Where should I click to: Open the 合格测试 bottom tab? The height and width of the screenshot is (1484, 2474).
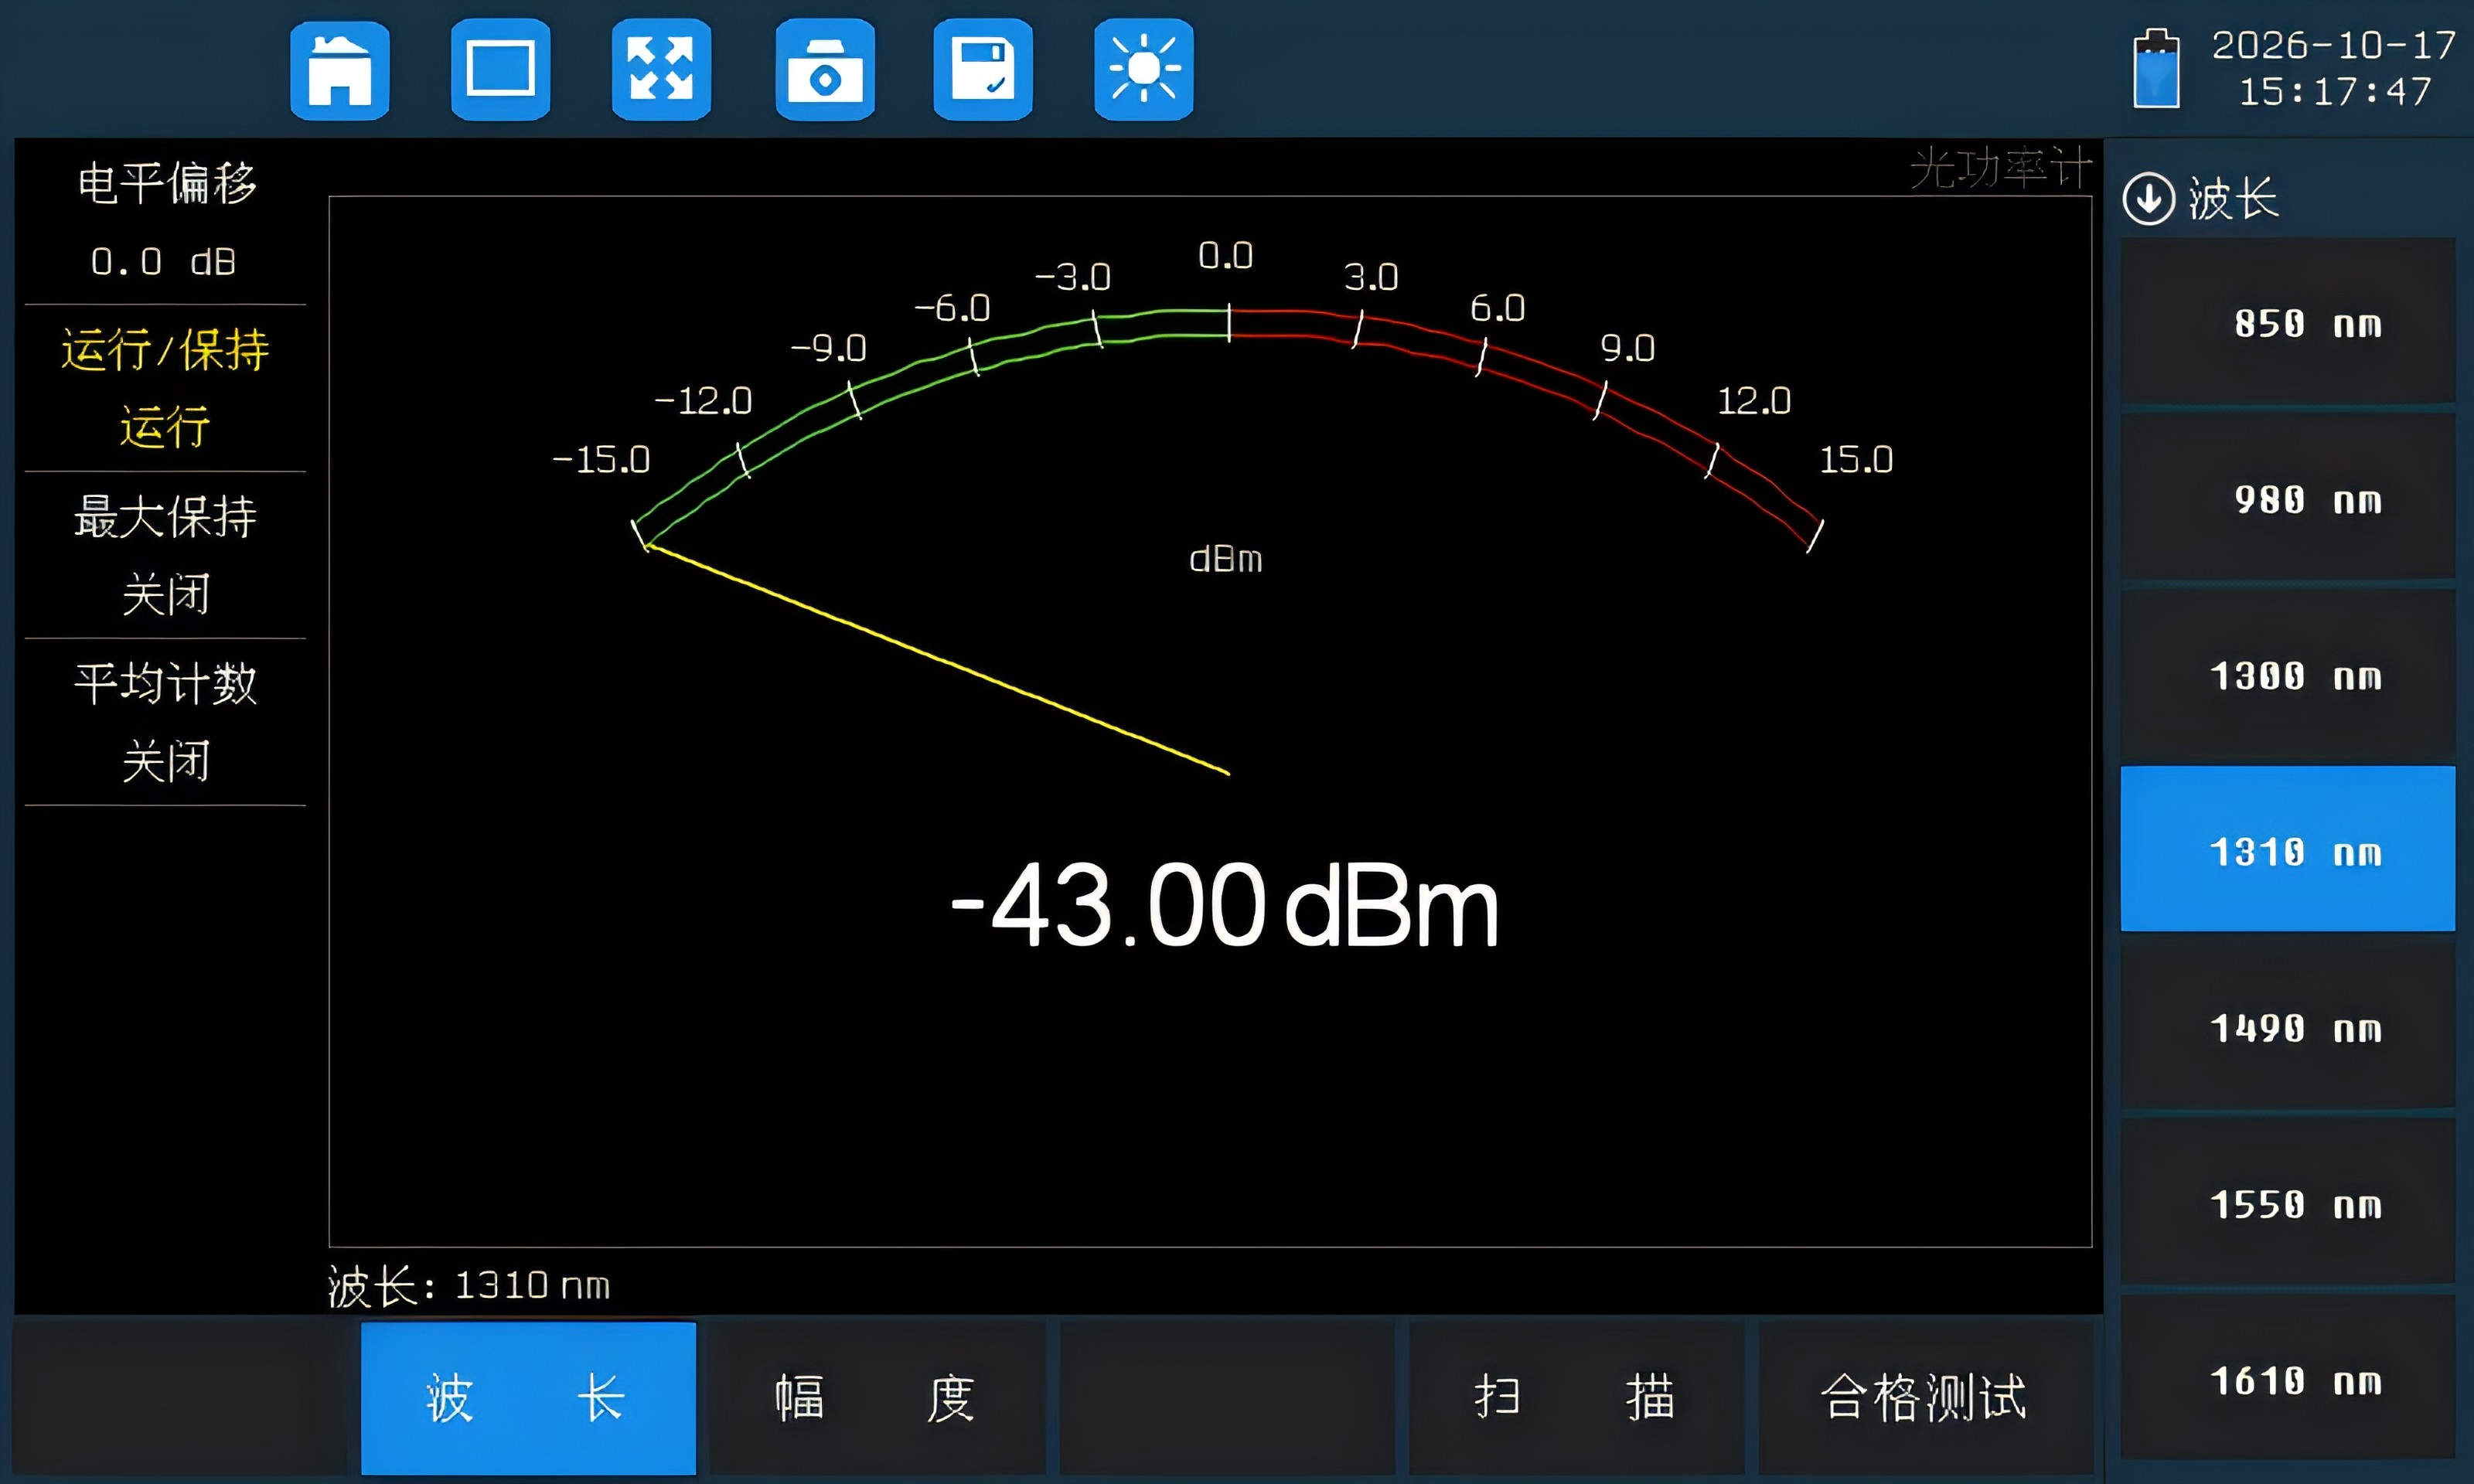[x=1925, y=1398]
